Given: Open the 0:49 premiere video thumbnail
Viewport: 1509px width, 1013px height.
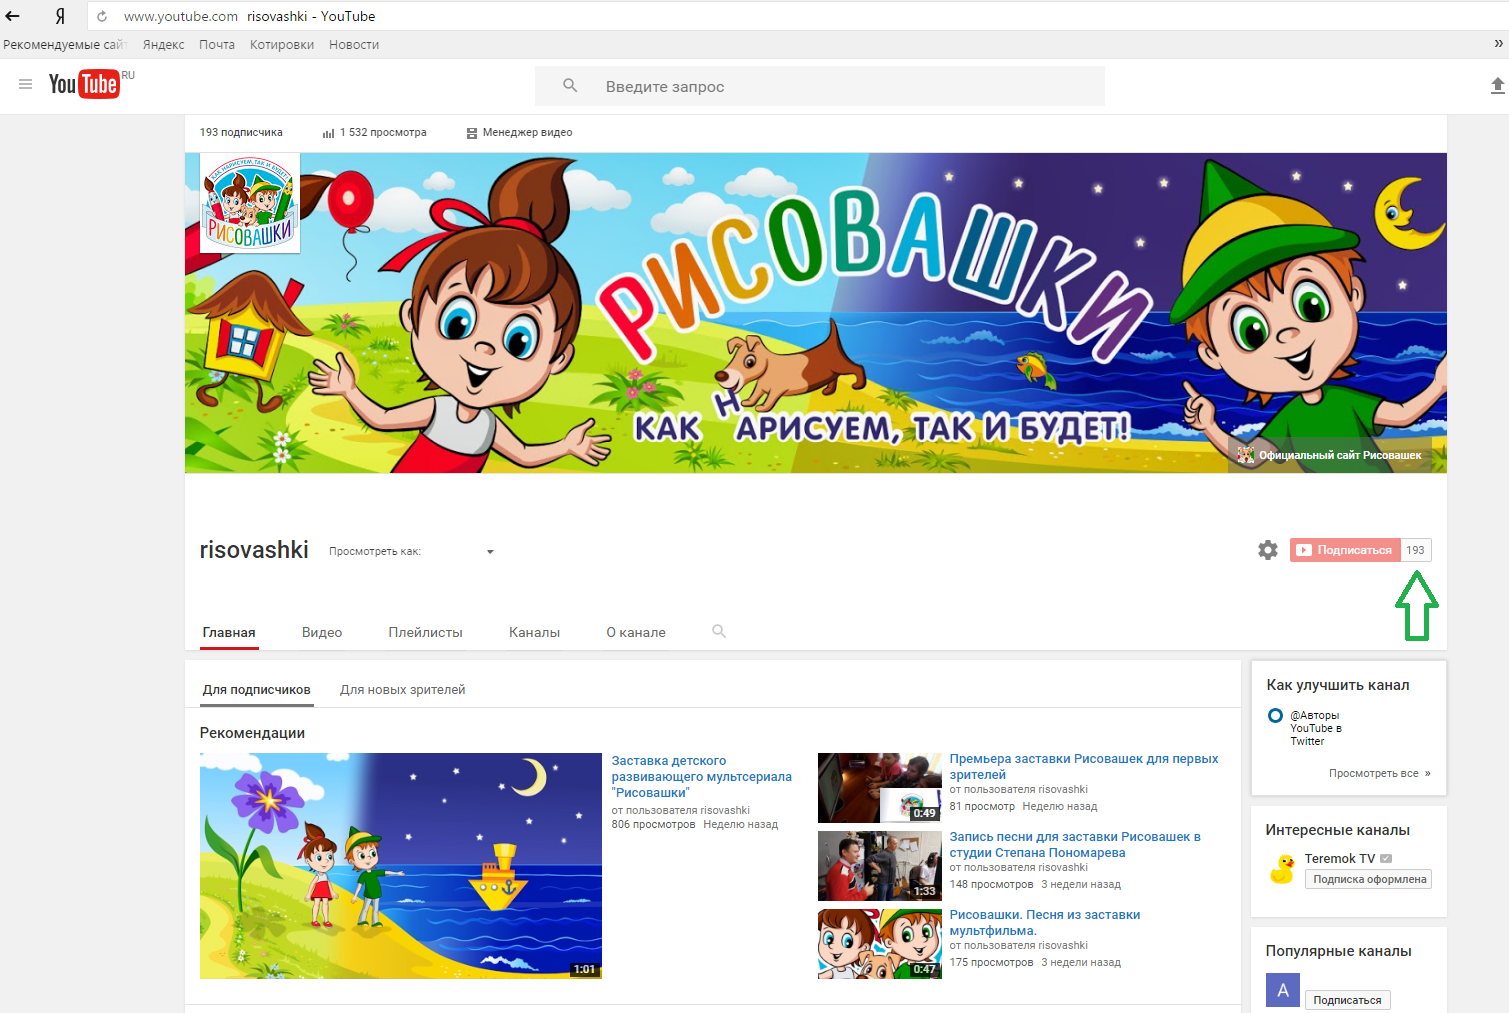Looking at the screenshot, I should 880,788.
